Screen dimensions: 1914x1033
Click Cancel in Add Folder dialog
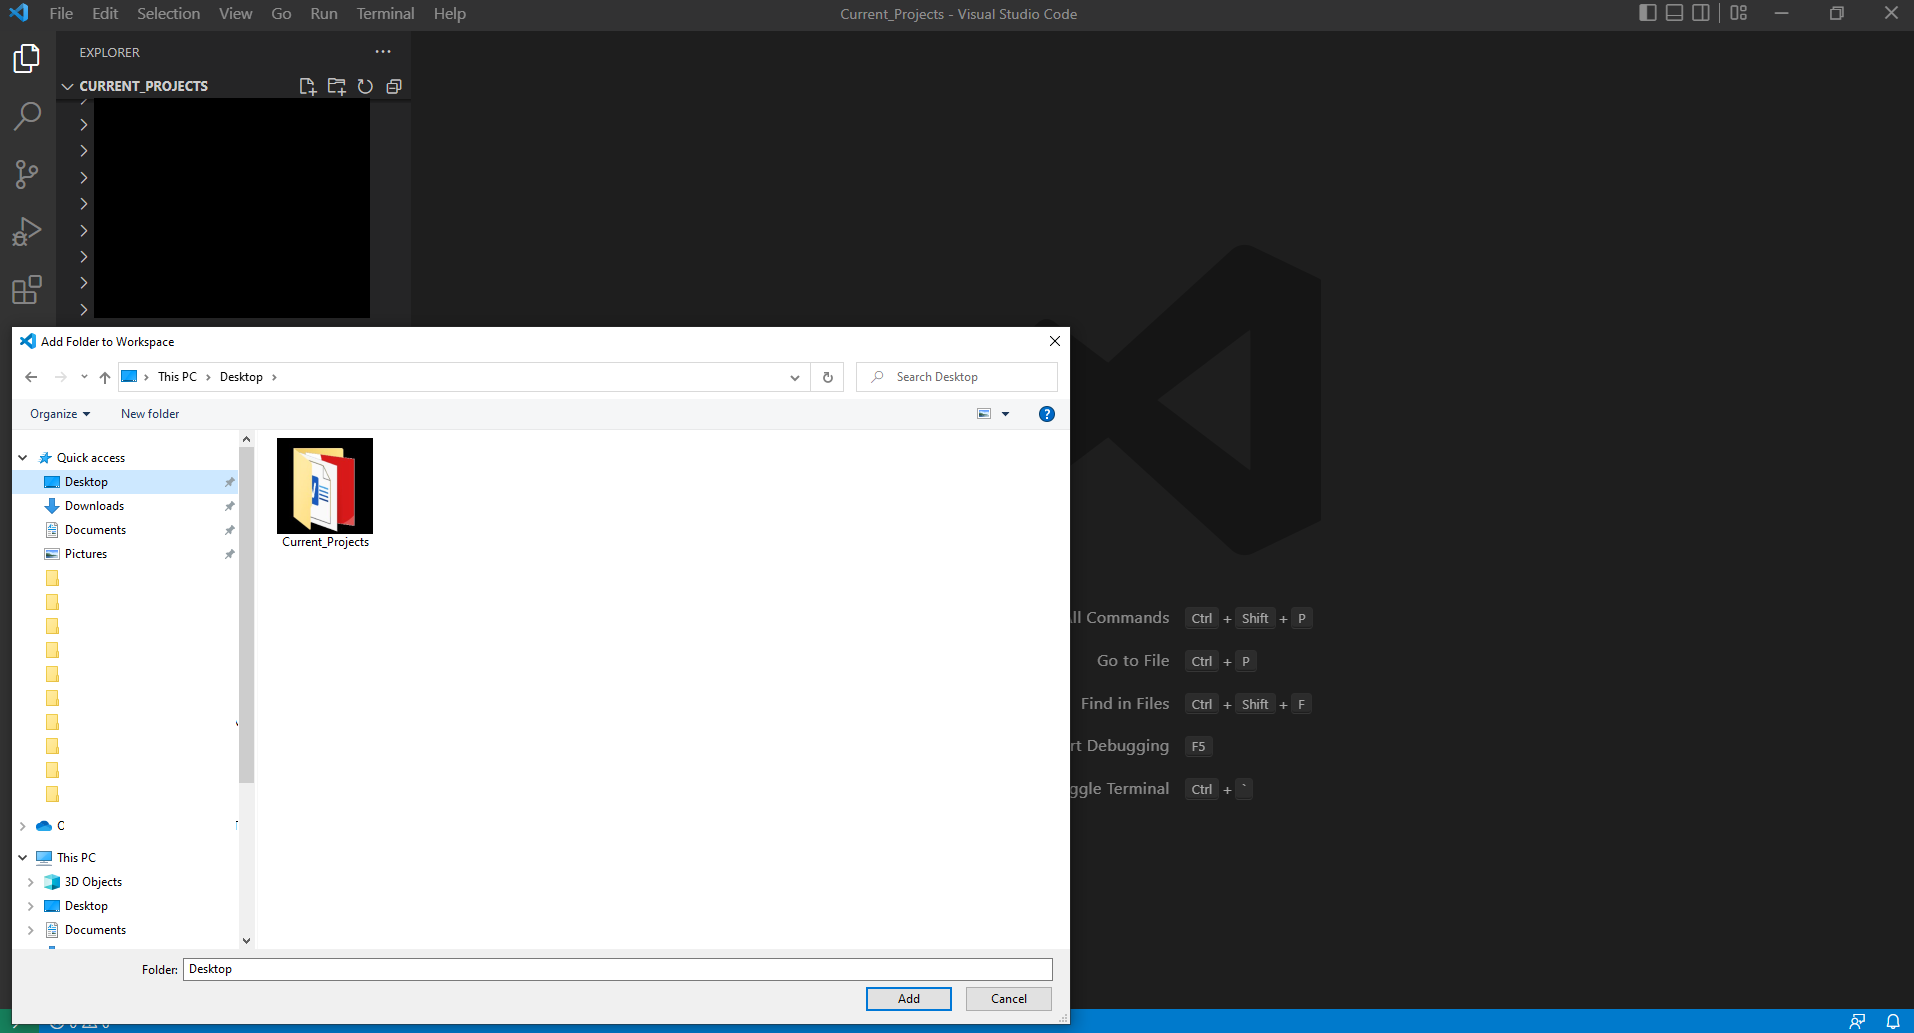click(x=1008, y=999)
